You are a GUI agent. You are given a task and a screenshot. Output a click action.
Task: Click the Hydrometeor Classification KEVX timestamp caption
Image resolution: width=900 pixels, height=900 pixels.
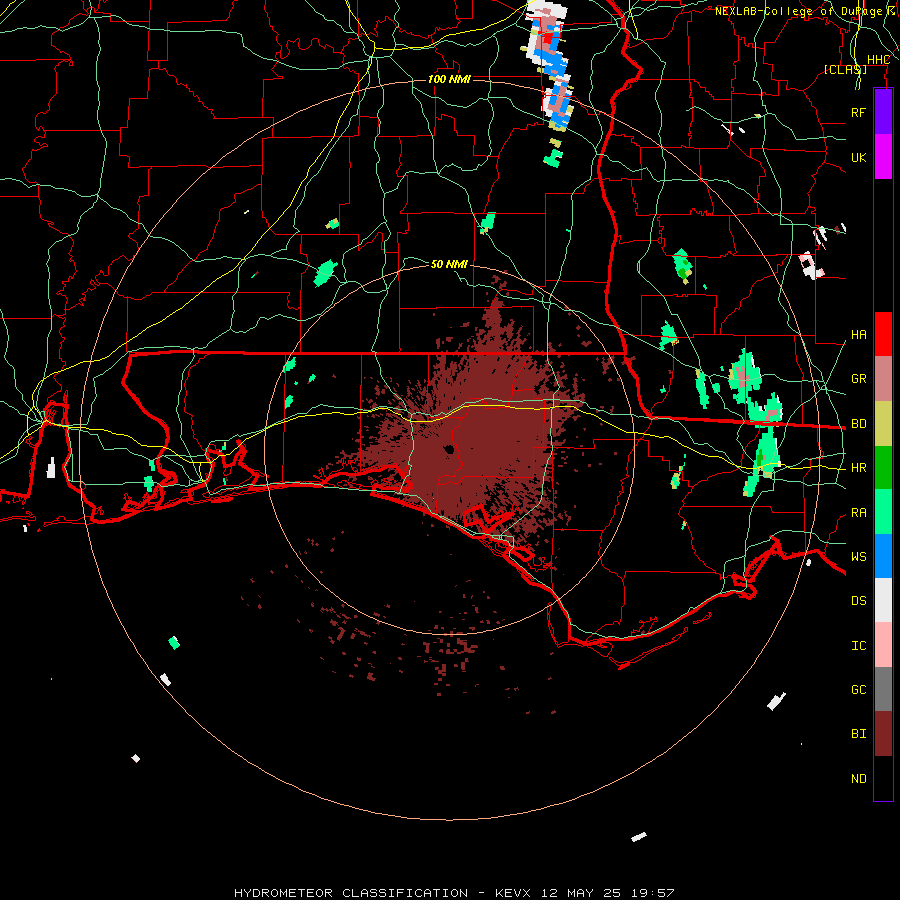click(454, 893)
